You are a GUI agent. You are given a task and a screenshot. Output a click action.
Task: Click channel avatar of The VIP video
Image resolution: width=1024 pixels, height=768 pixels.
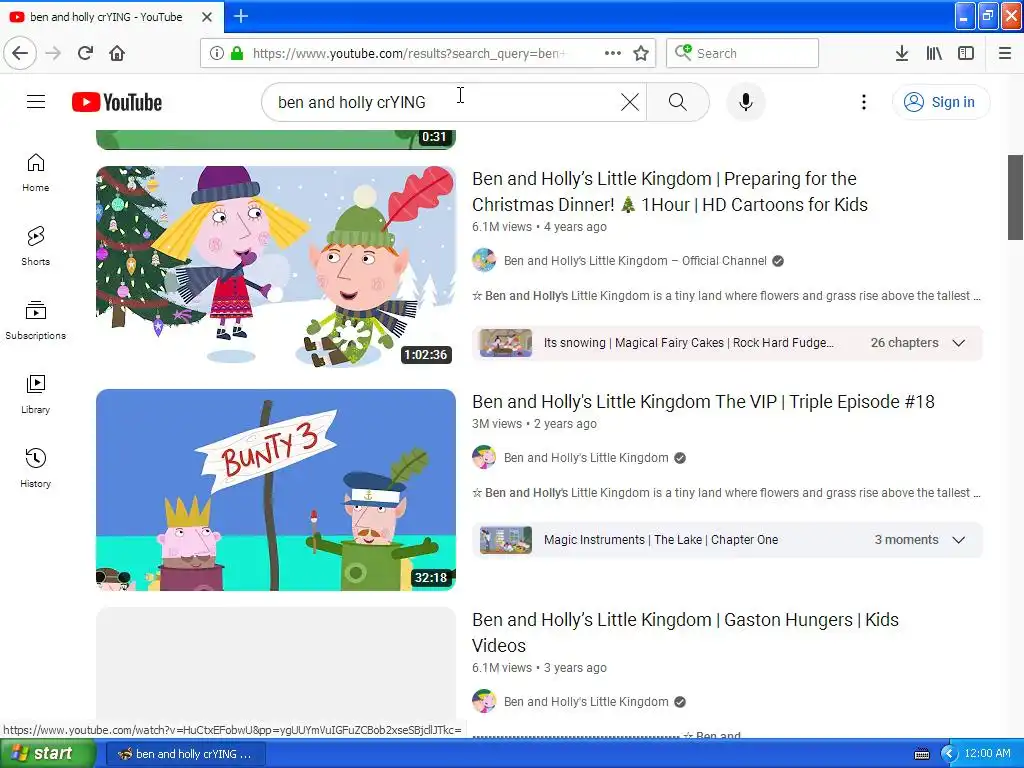[484, 457]
